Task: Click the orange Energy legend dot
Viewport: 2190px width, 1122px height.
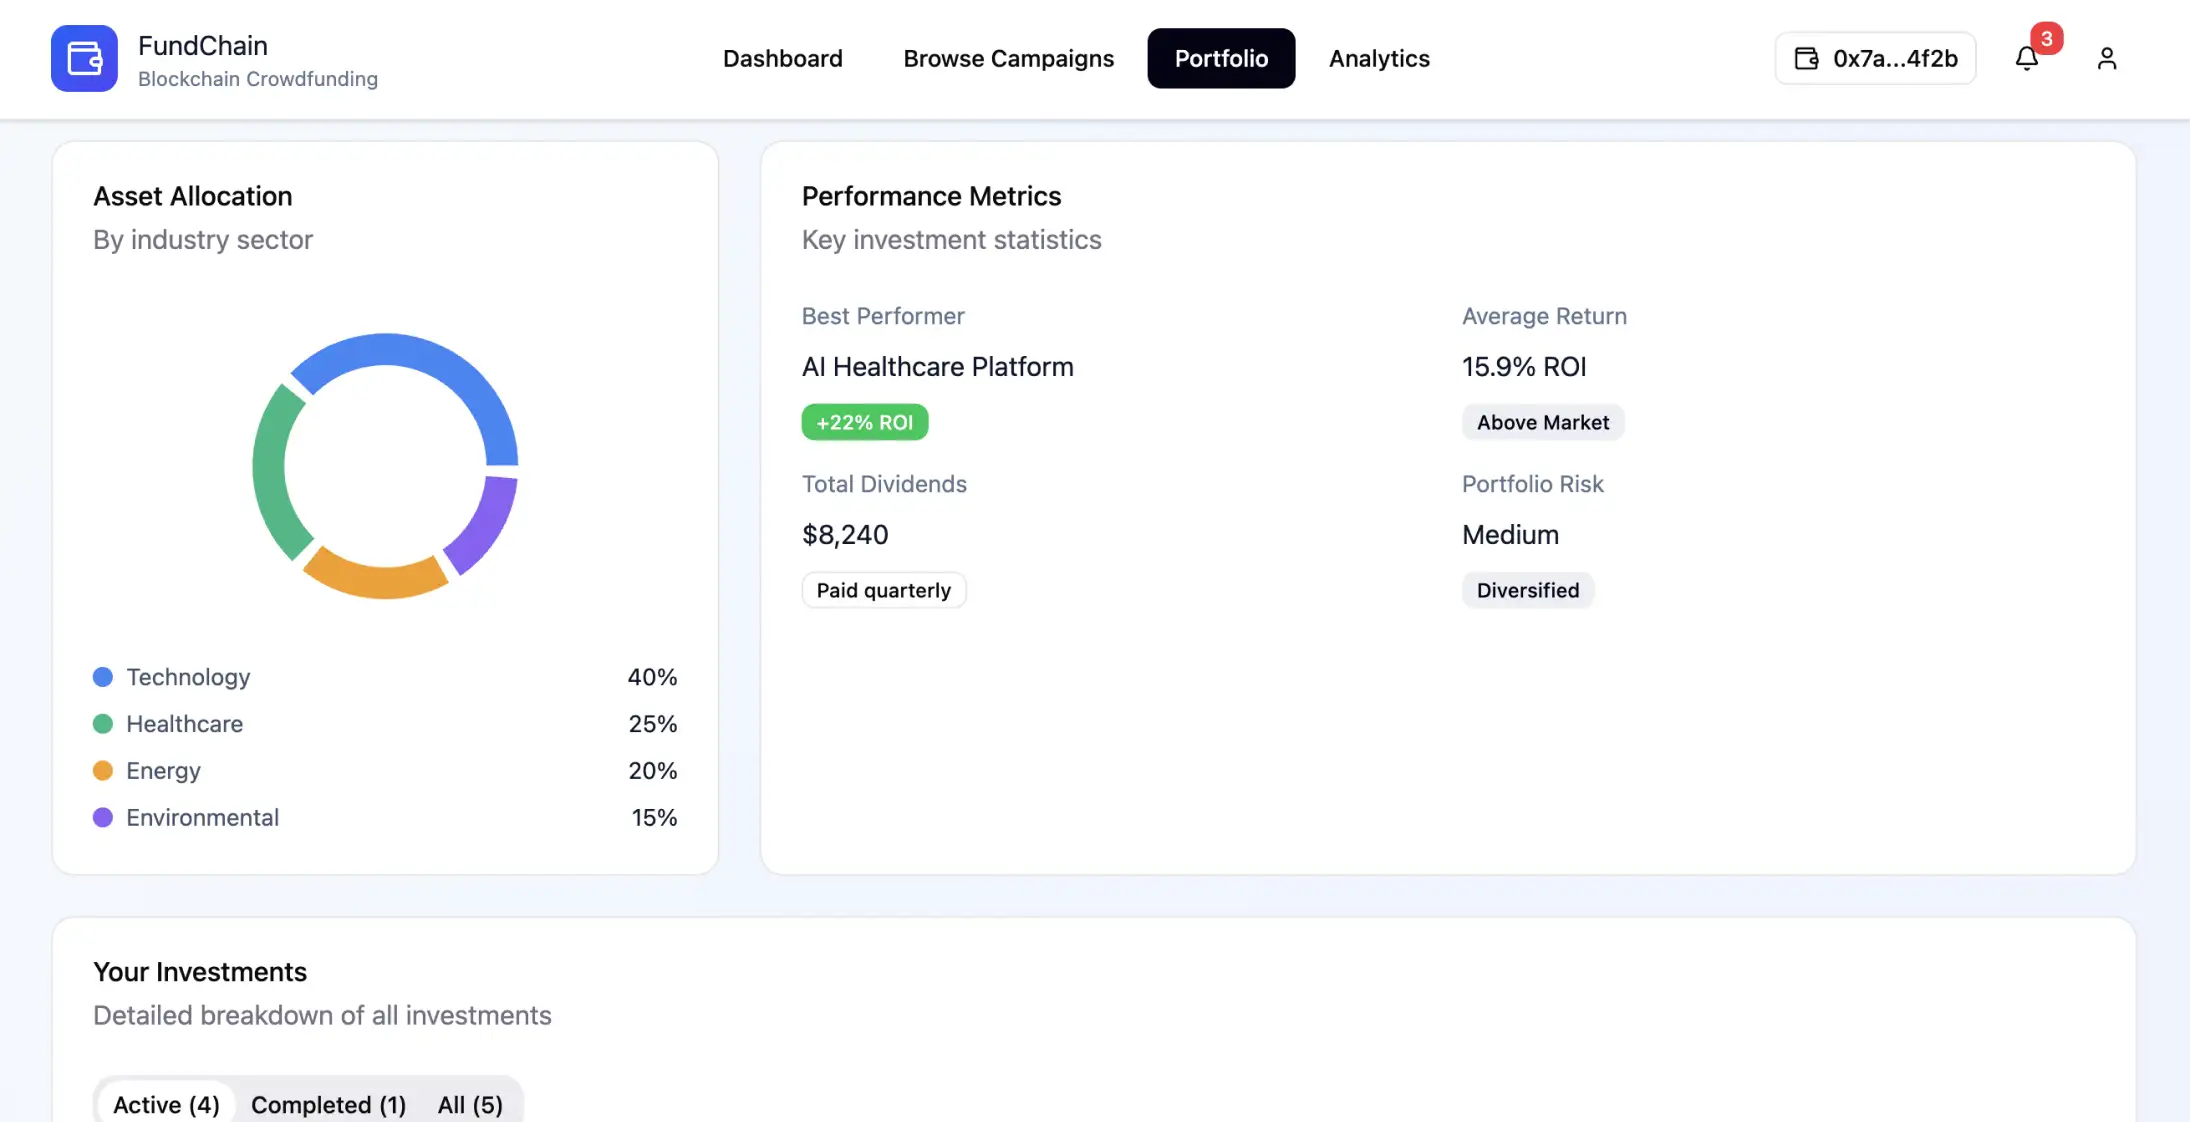Action: point(103,770)
